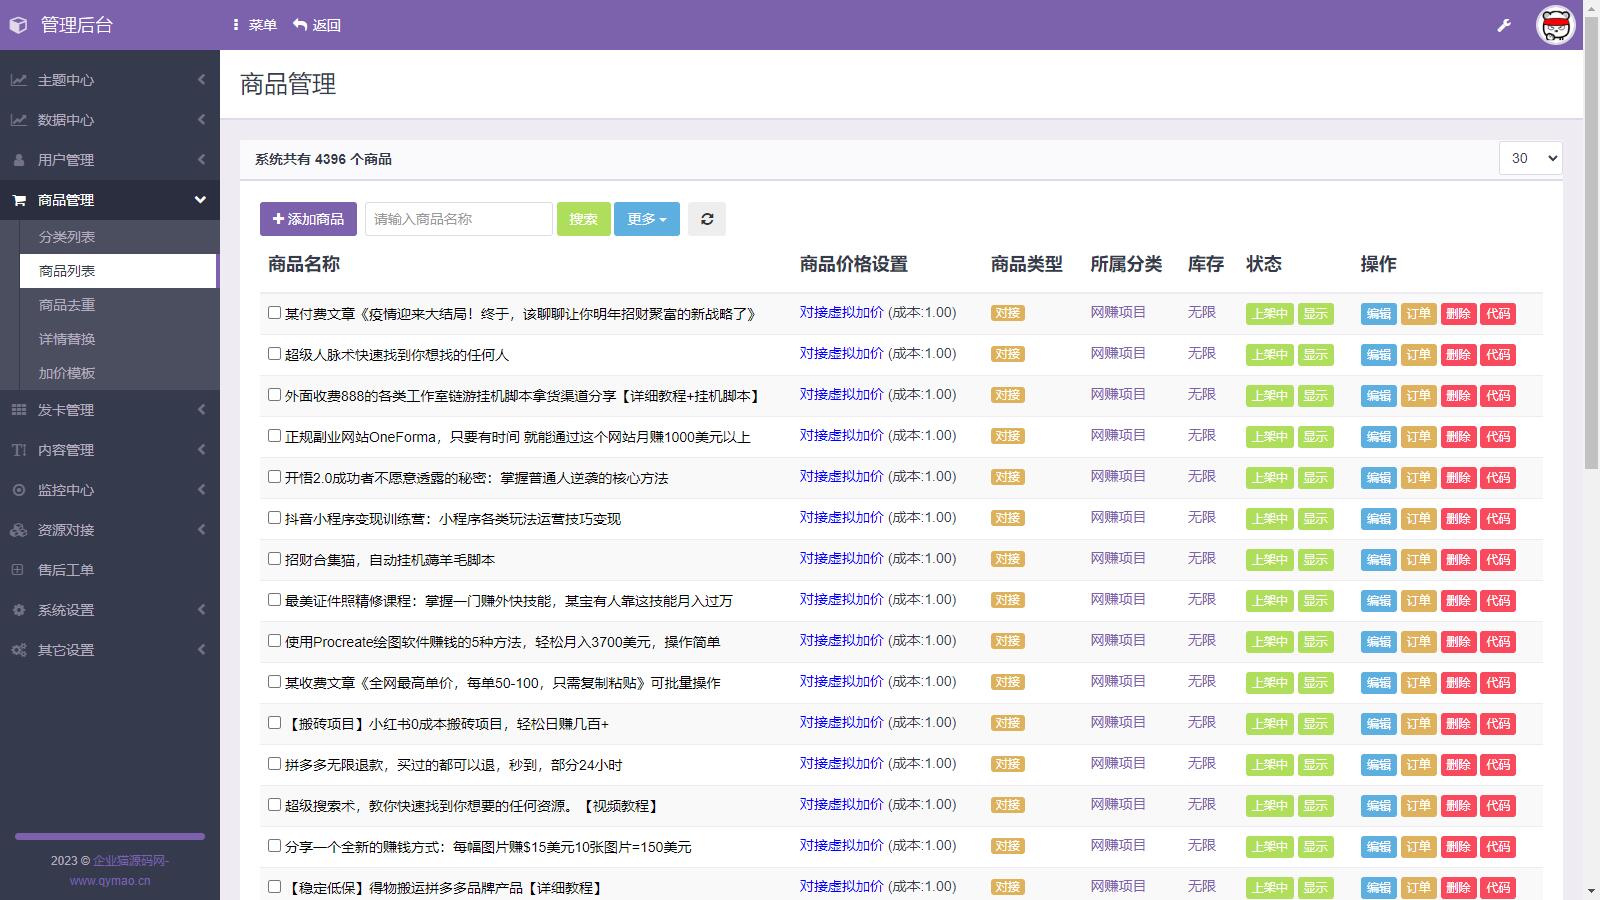Change the page size dropdown showing 30

click(x=1530, y=157)
